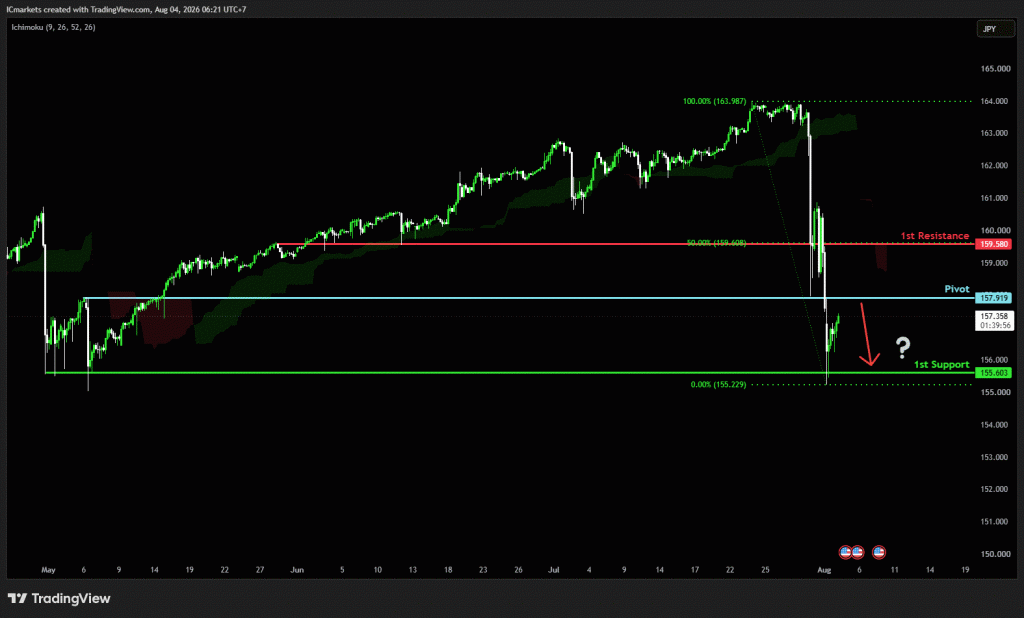Click the 0.00% (155.229) Fibonacci label
1024x618 pixels.
pyautogui.click(x=718, y=385)
